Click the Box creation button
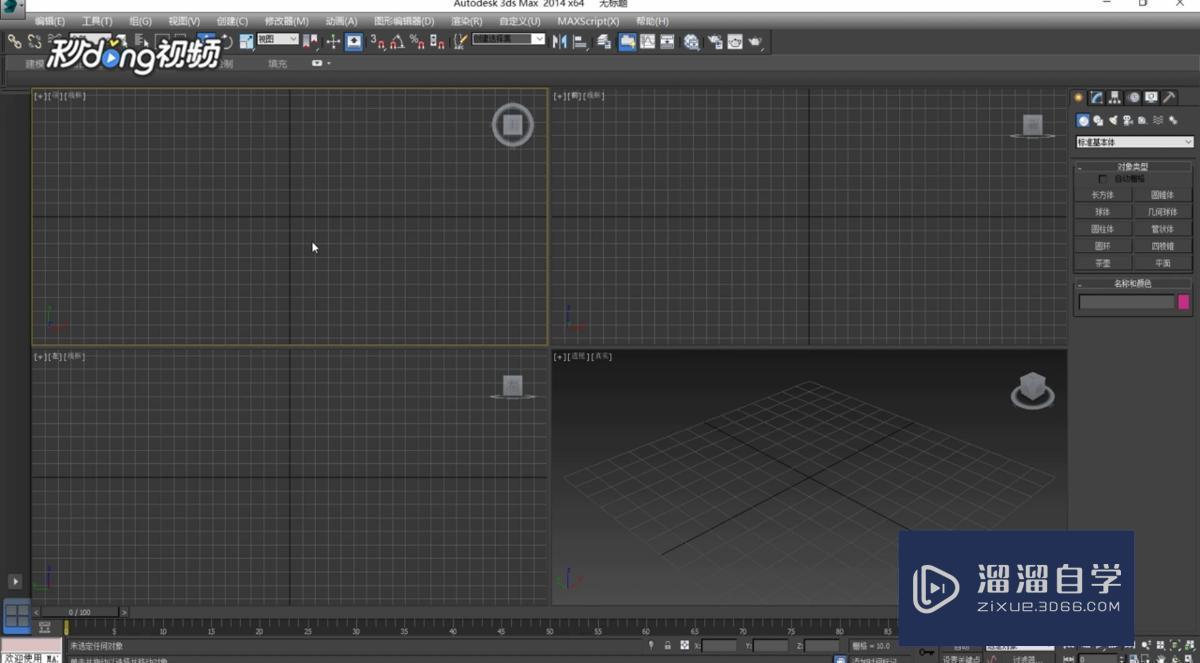The image size is (1200, 663). tap(1103, 194)
